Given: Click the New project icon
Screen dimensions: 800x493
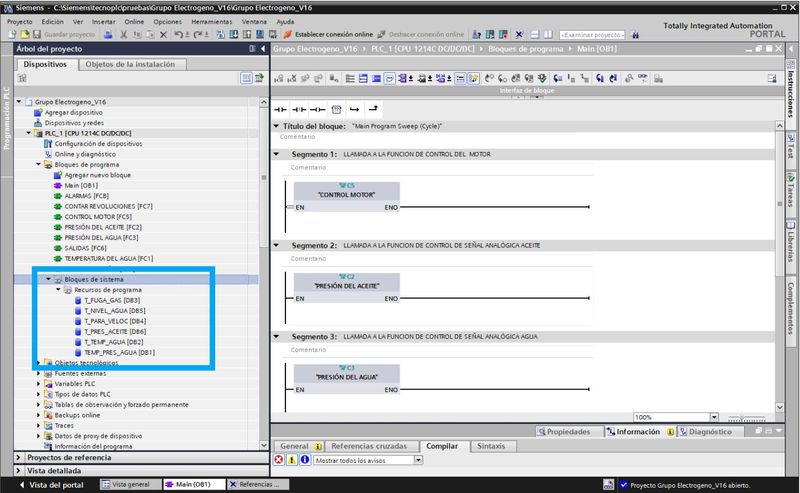Looking at the screenshot, I should [12, 34].
